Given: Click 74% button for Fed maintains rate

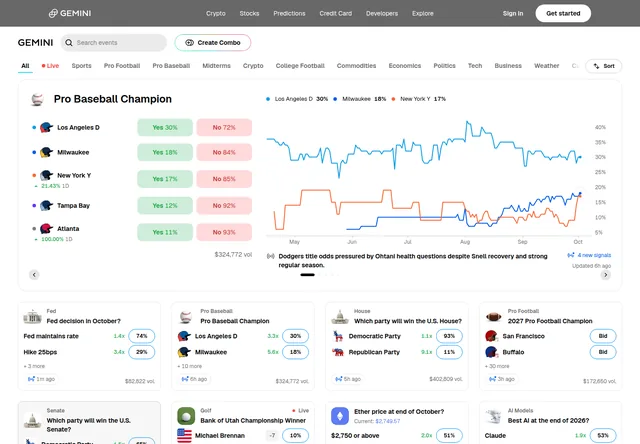Looking at the screenshot, I should pos(142,336).
